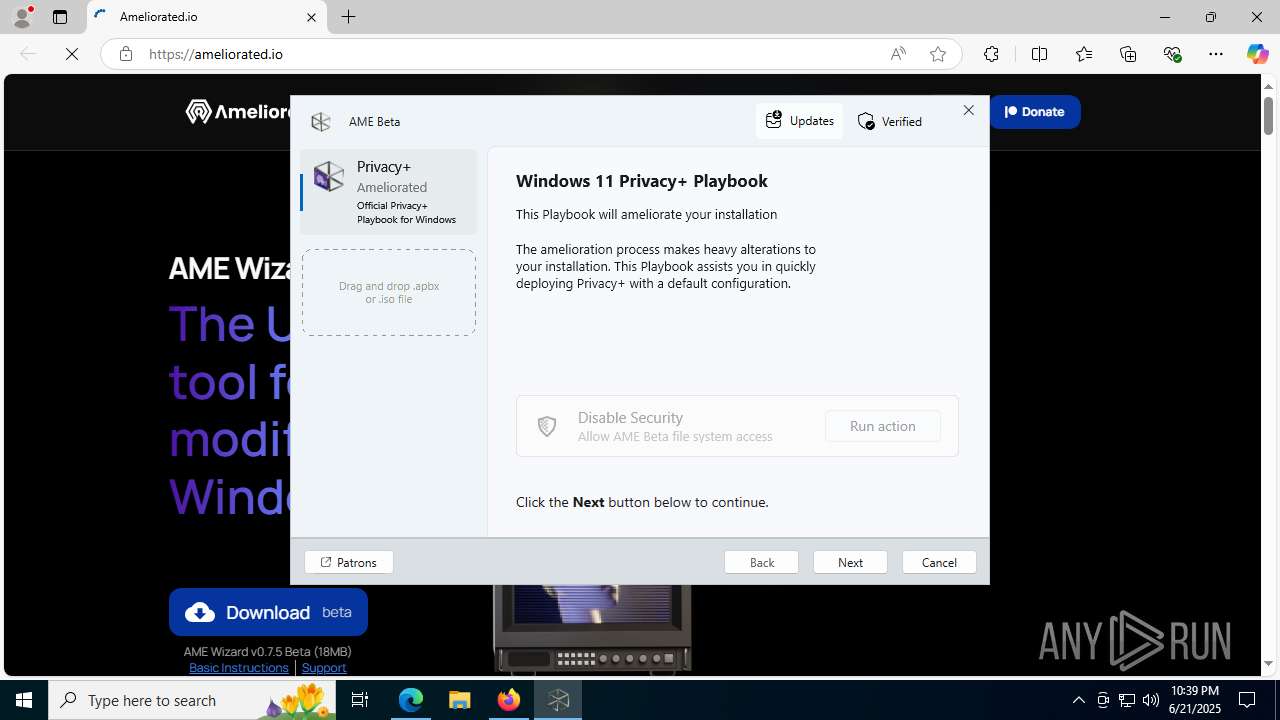Click the Drag and drop .apbx drop zone

pos(389,292)
